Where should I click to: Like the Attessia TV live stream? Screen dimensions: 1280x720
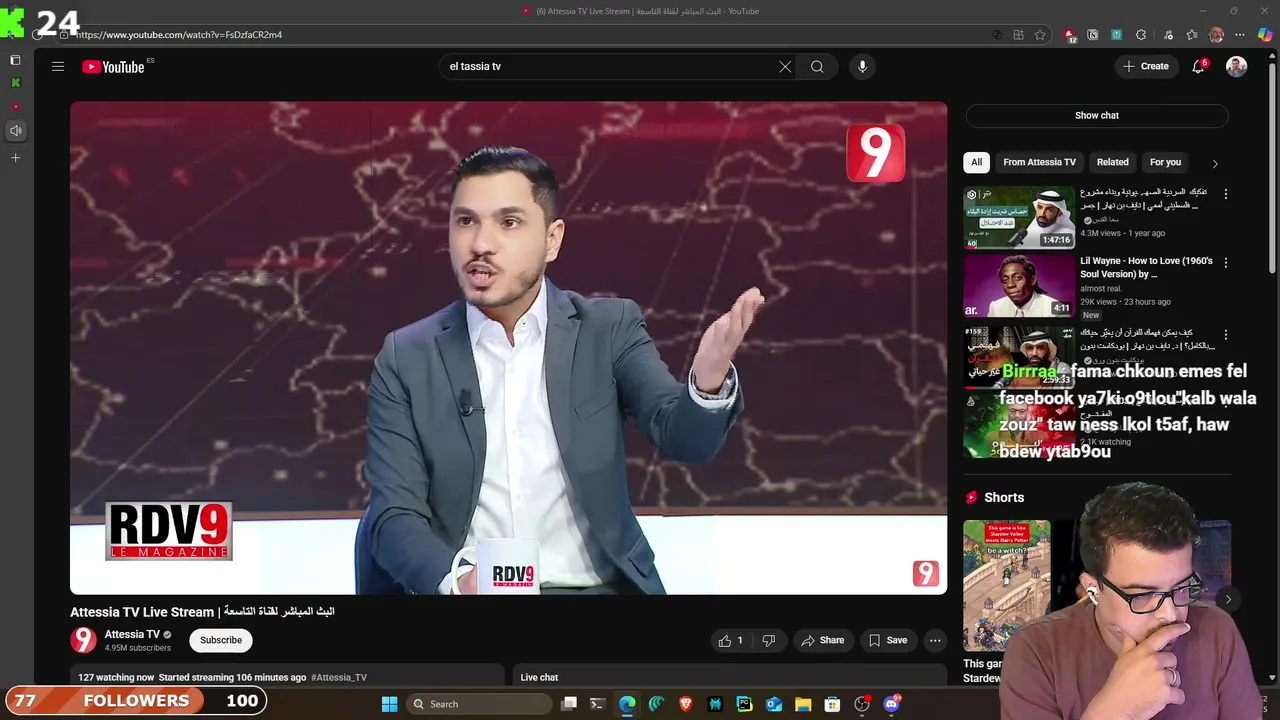tap(731, 640)
